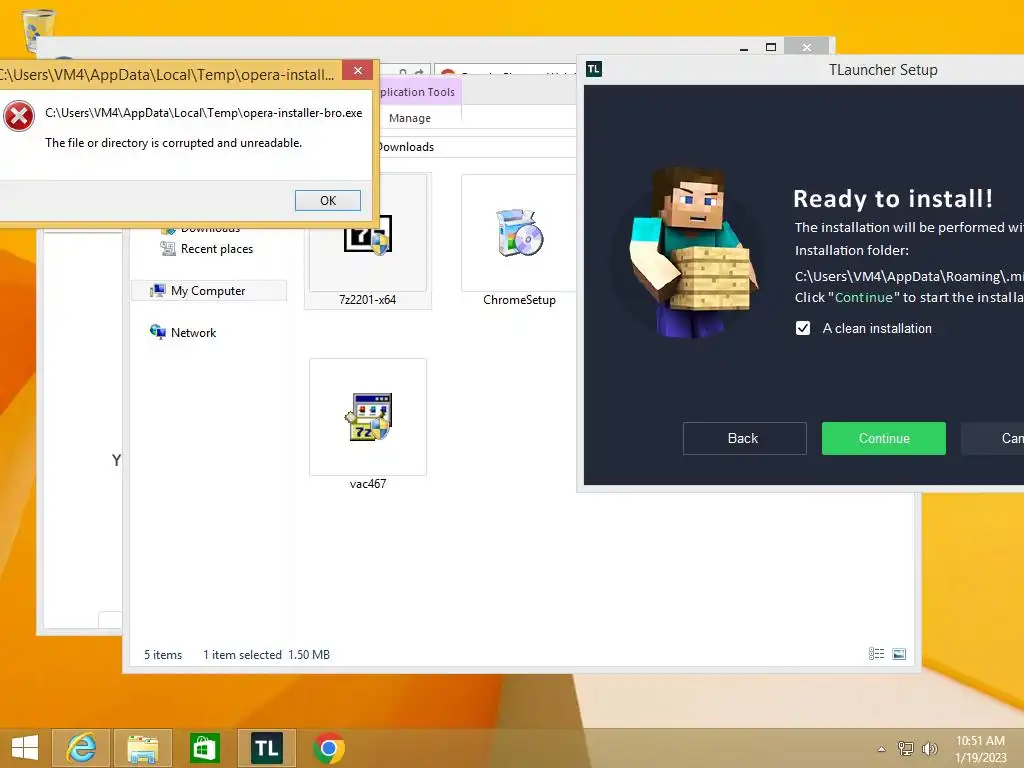Switch to large icons view in Explorer

click(899, 654)
